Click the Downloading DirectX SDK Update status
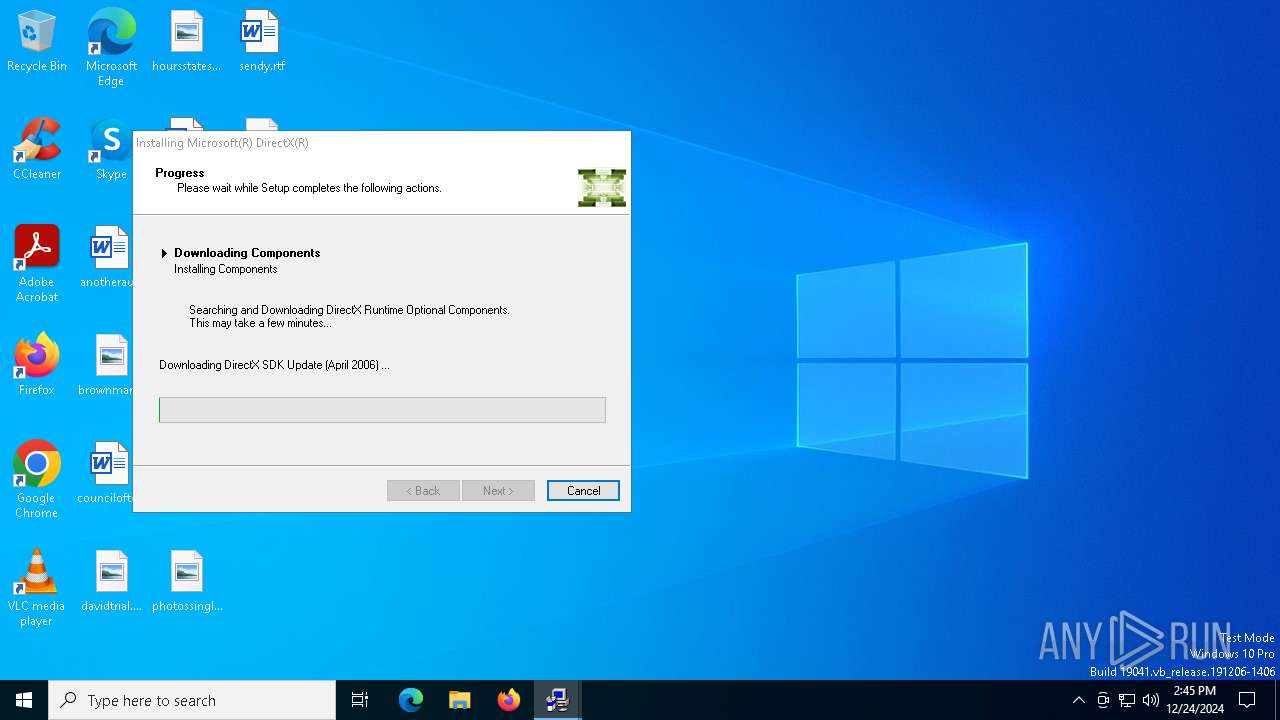 [274, 365]
